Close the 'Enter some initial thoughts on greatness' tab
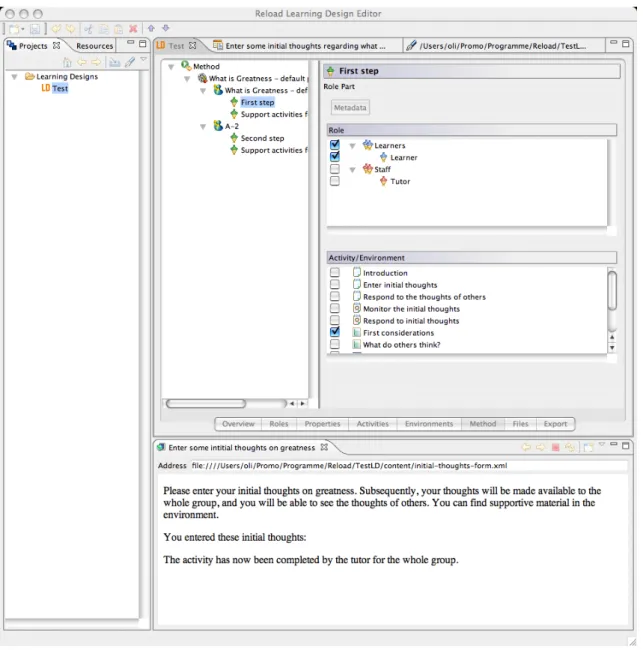 point(324,447)
